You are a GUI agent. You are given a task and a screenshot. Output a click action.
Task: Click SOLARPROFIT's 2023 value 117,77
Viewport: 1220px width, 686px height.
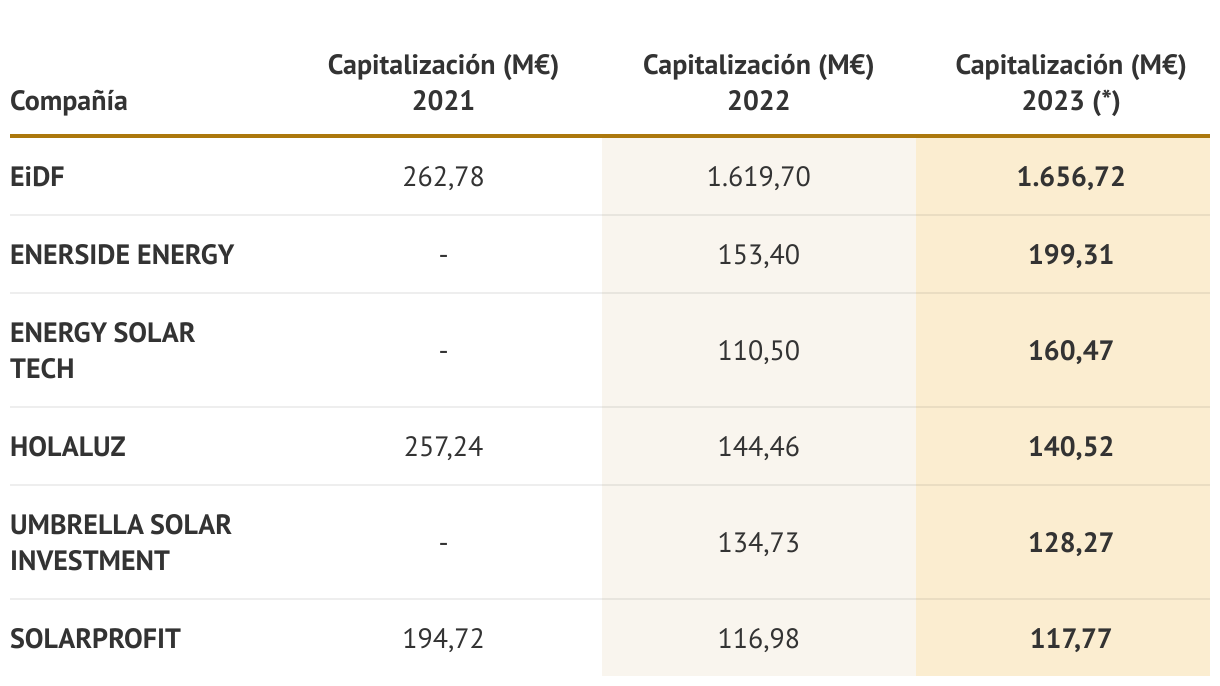click(1070, 638)
